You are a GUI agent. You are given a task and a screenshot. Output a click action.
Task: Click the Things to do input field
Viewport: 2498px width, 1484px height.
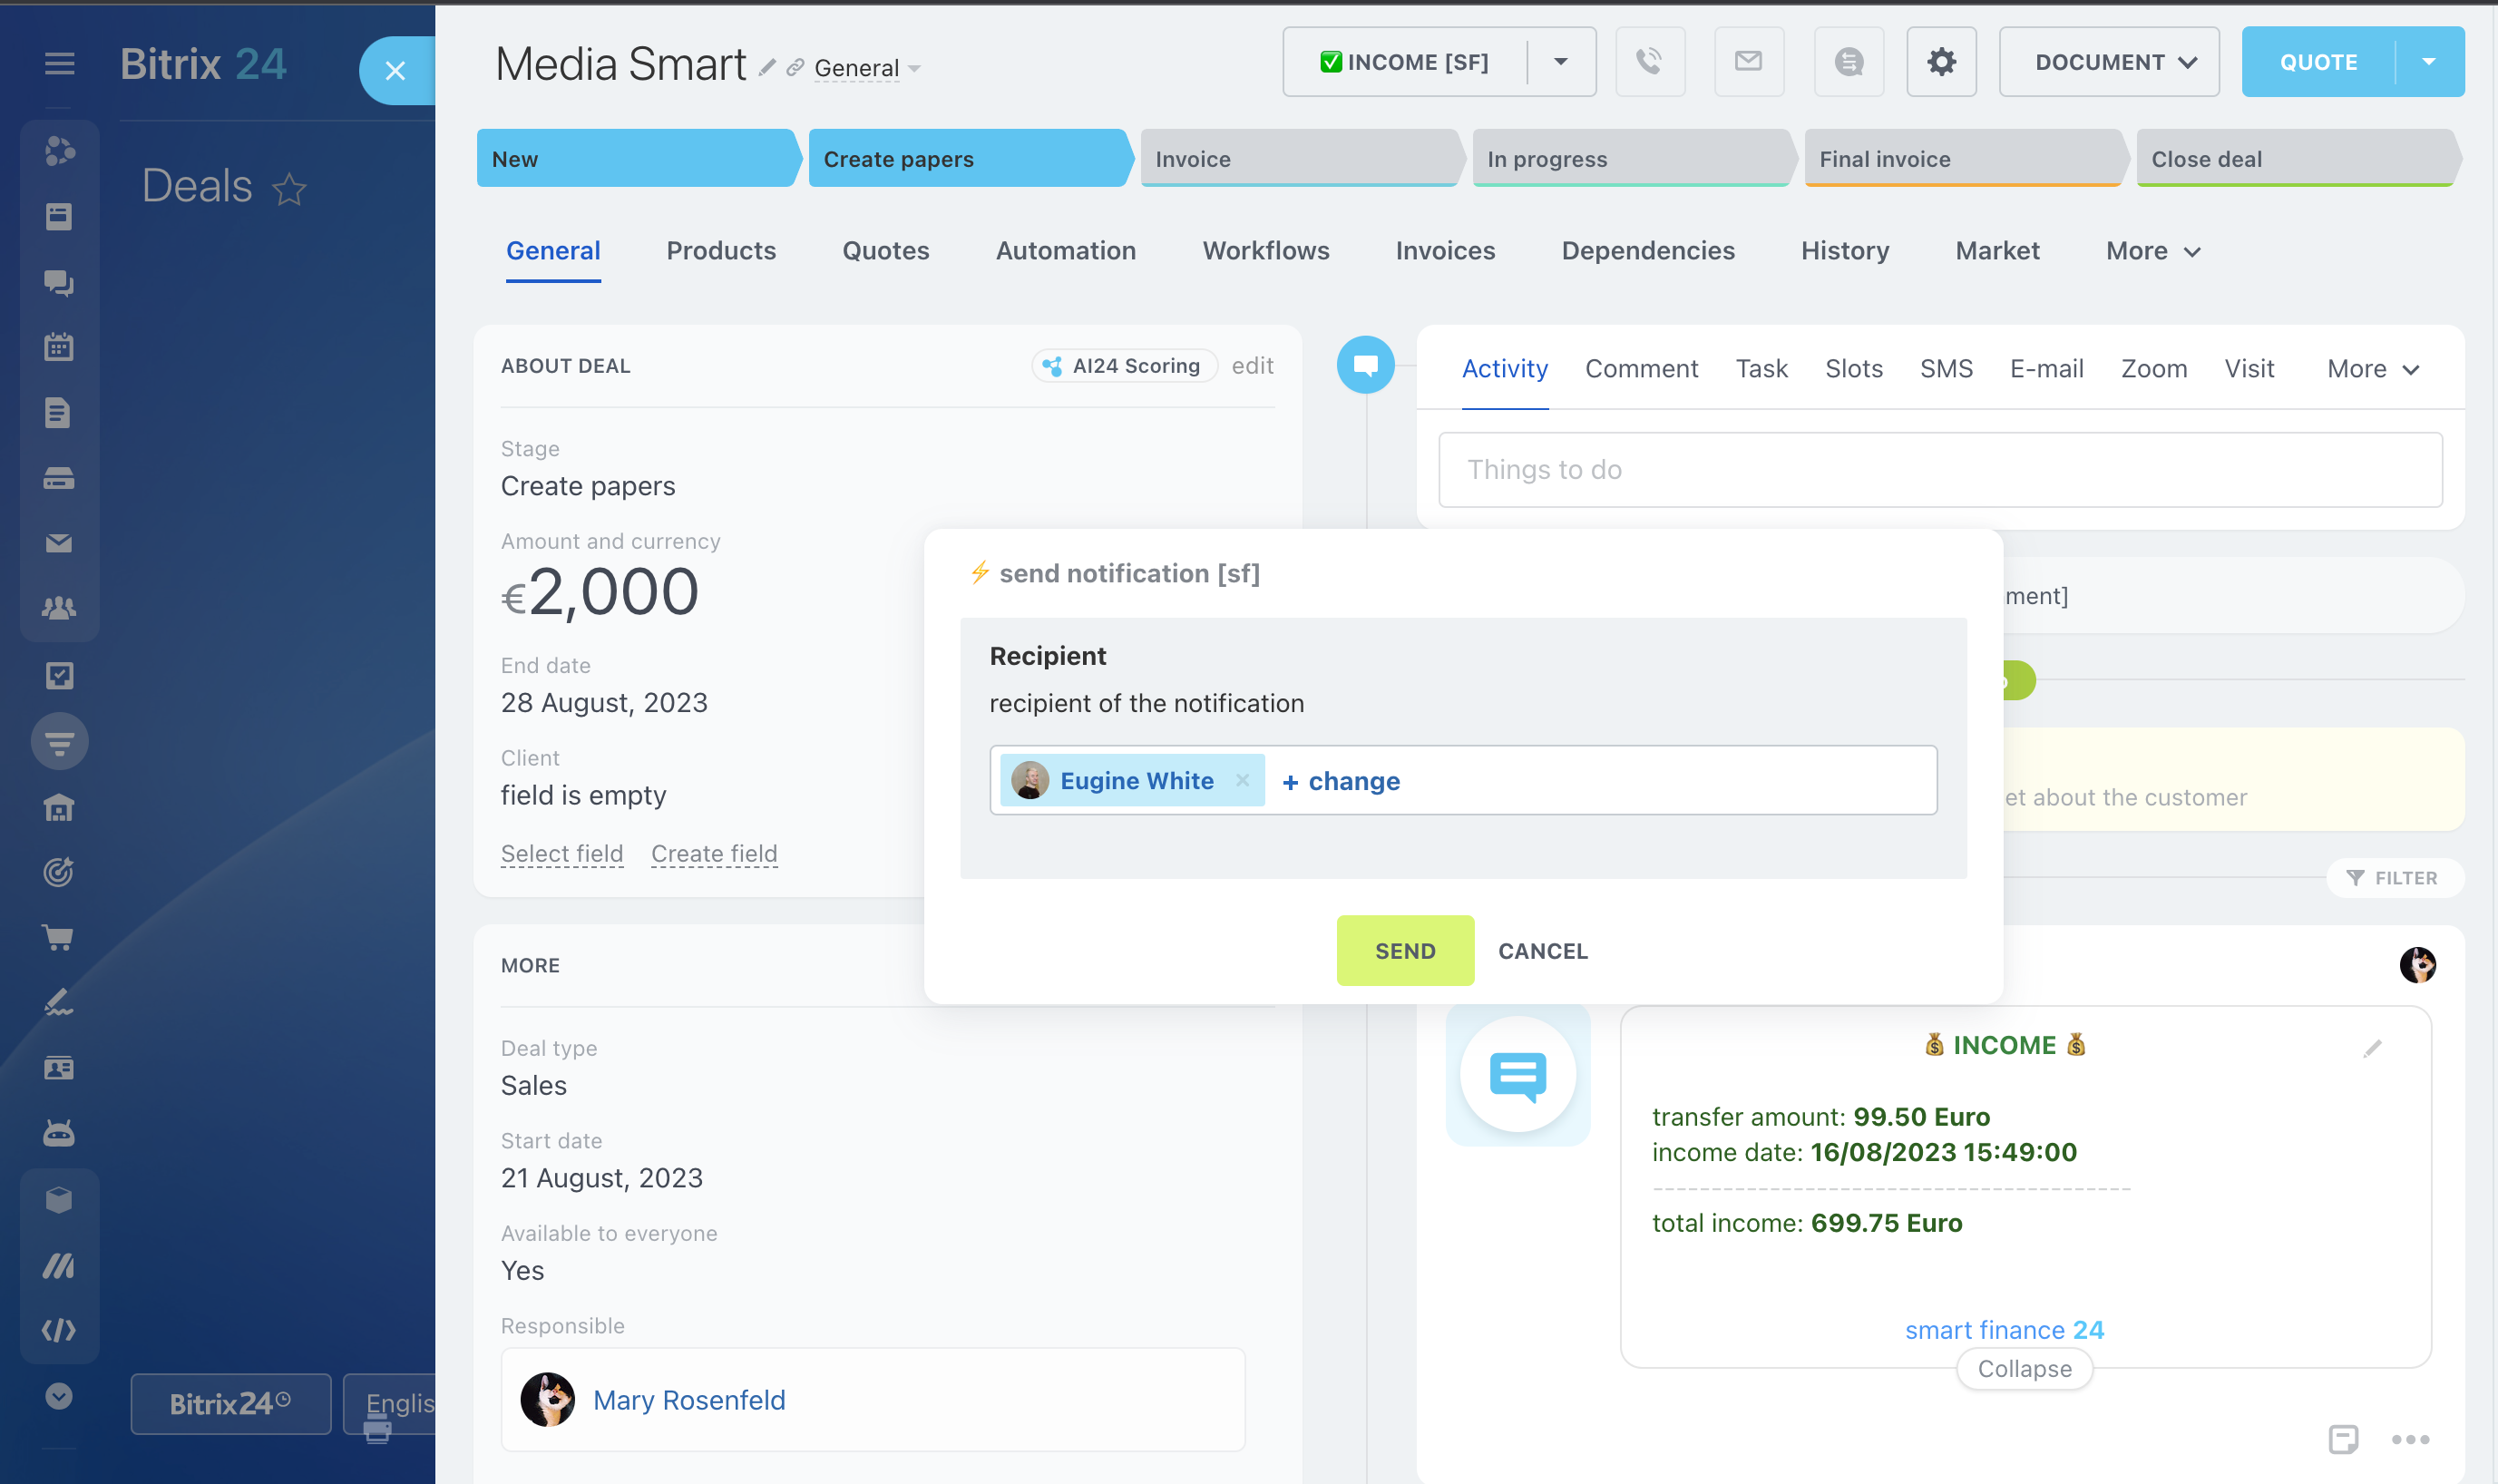(1939, 470)
